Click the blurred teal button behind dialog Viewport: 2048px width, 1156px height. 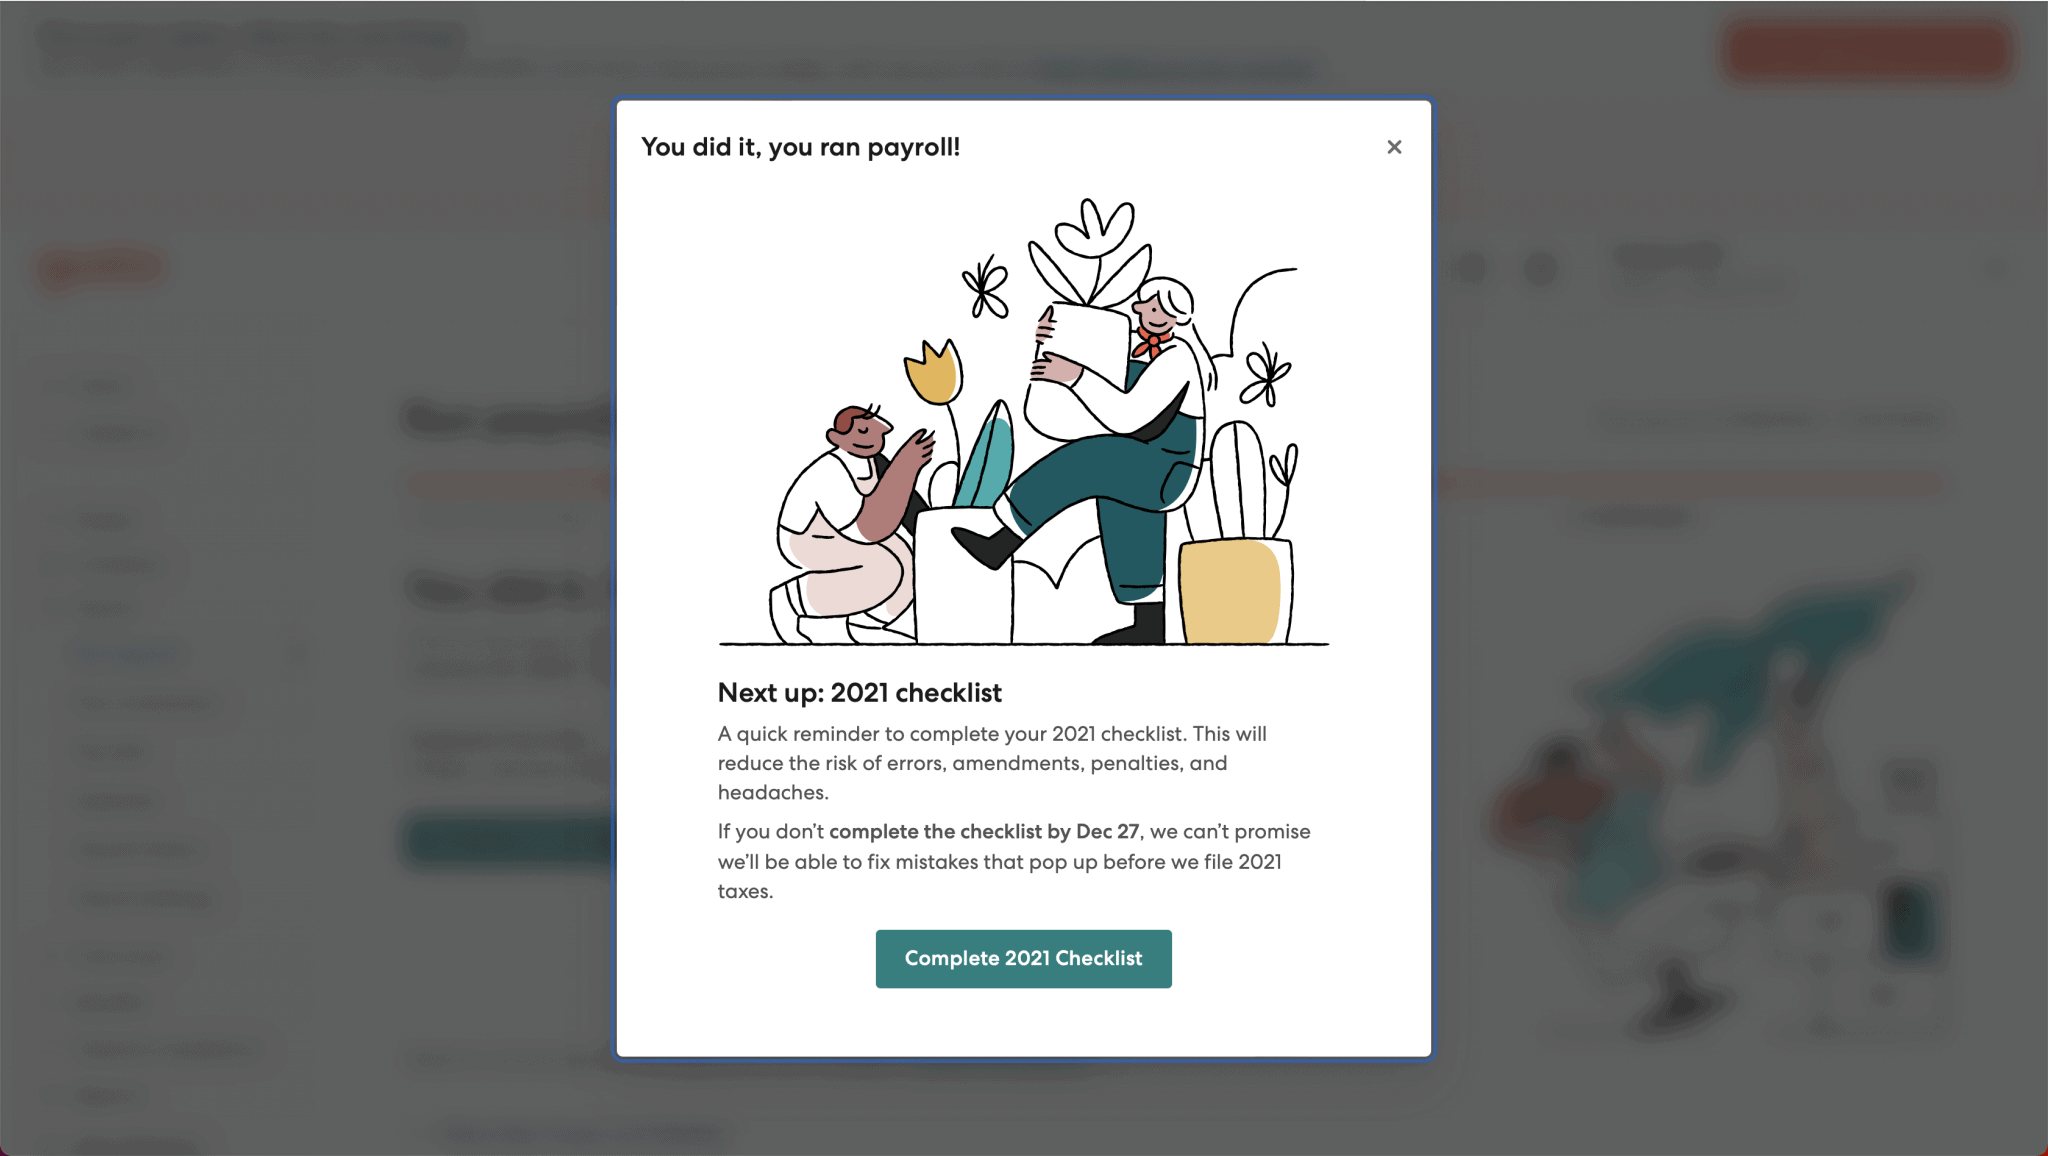[x=510, y=842]
